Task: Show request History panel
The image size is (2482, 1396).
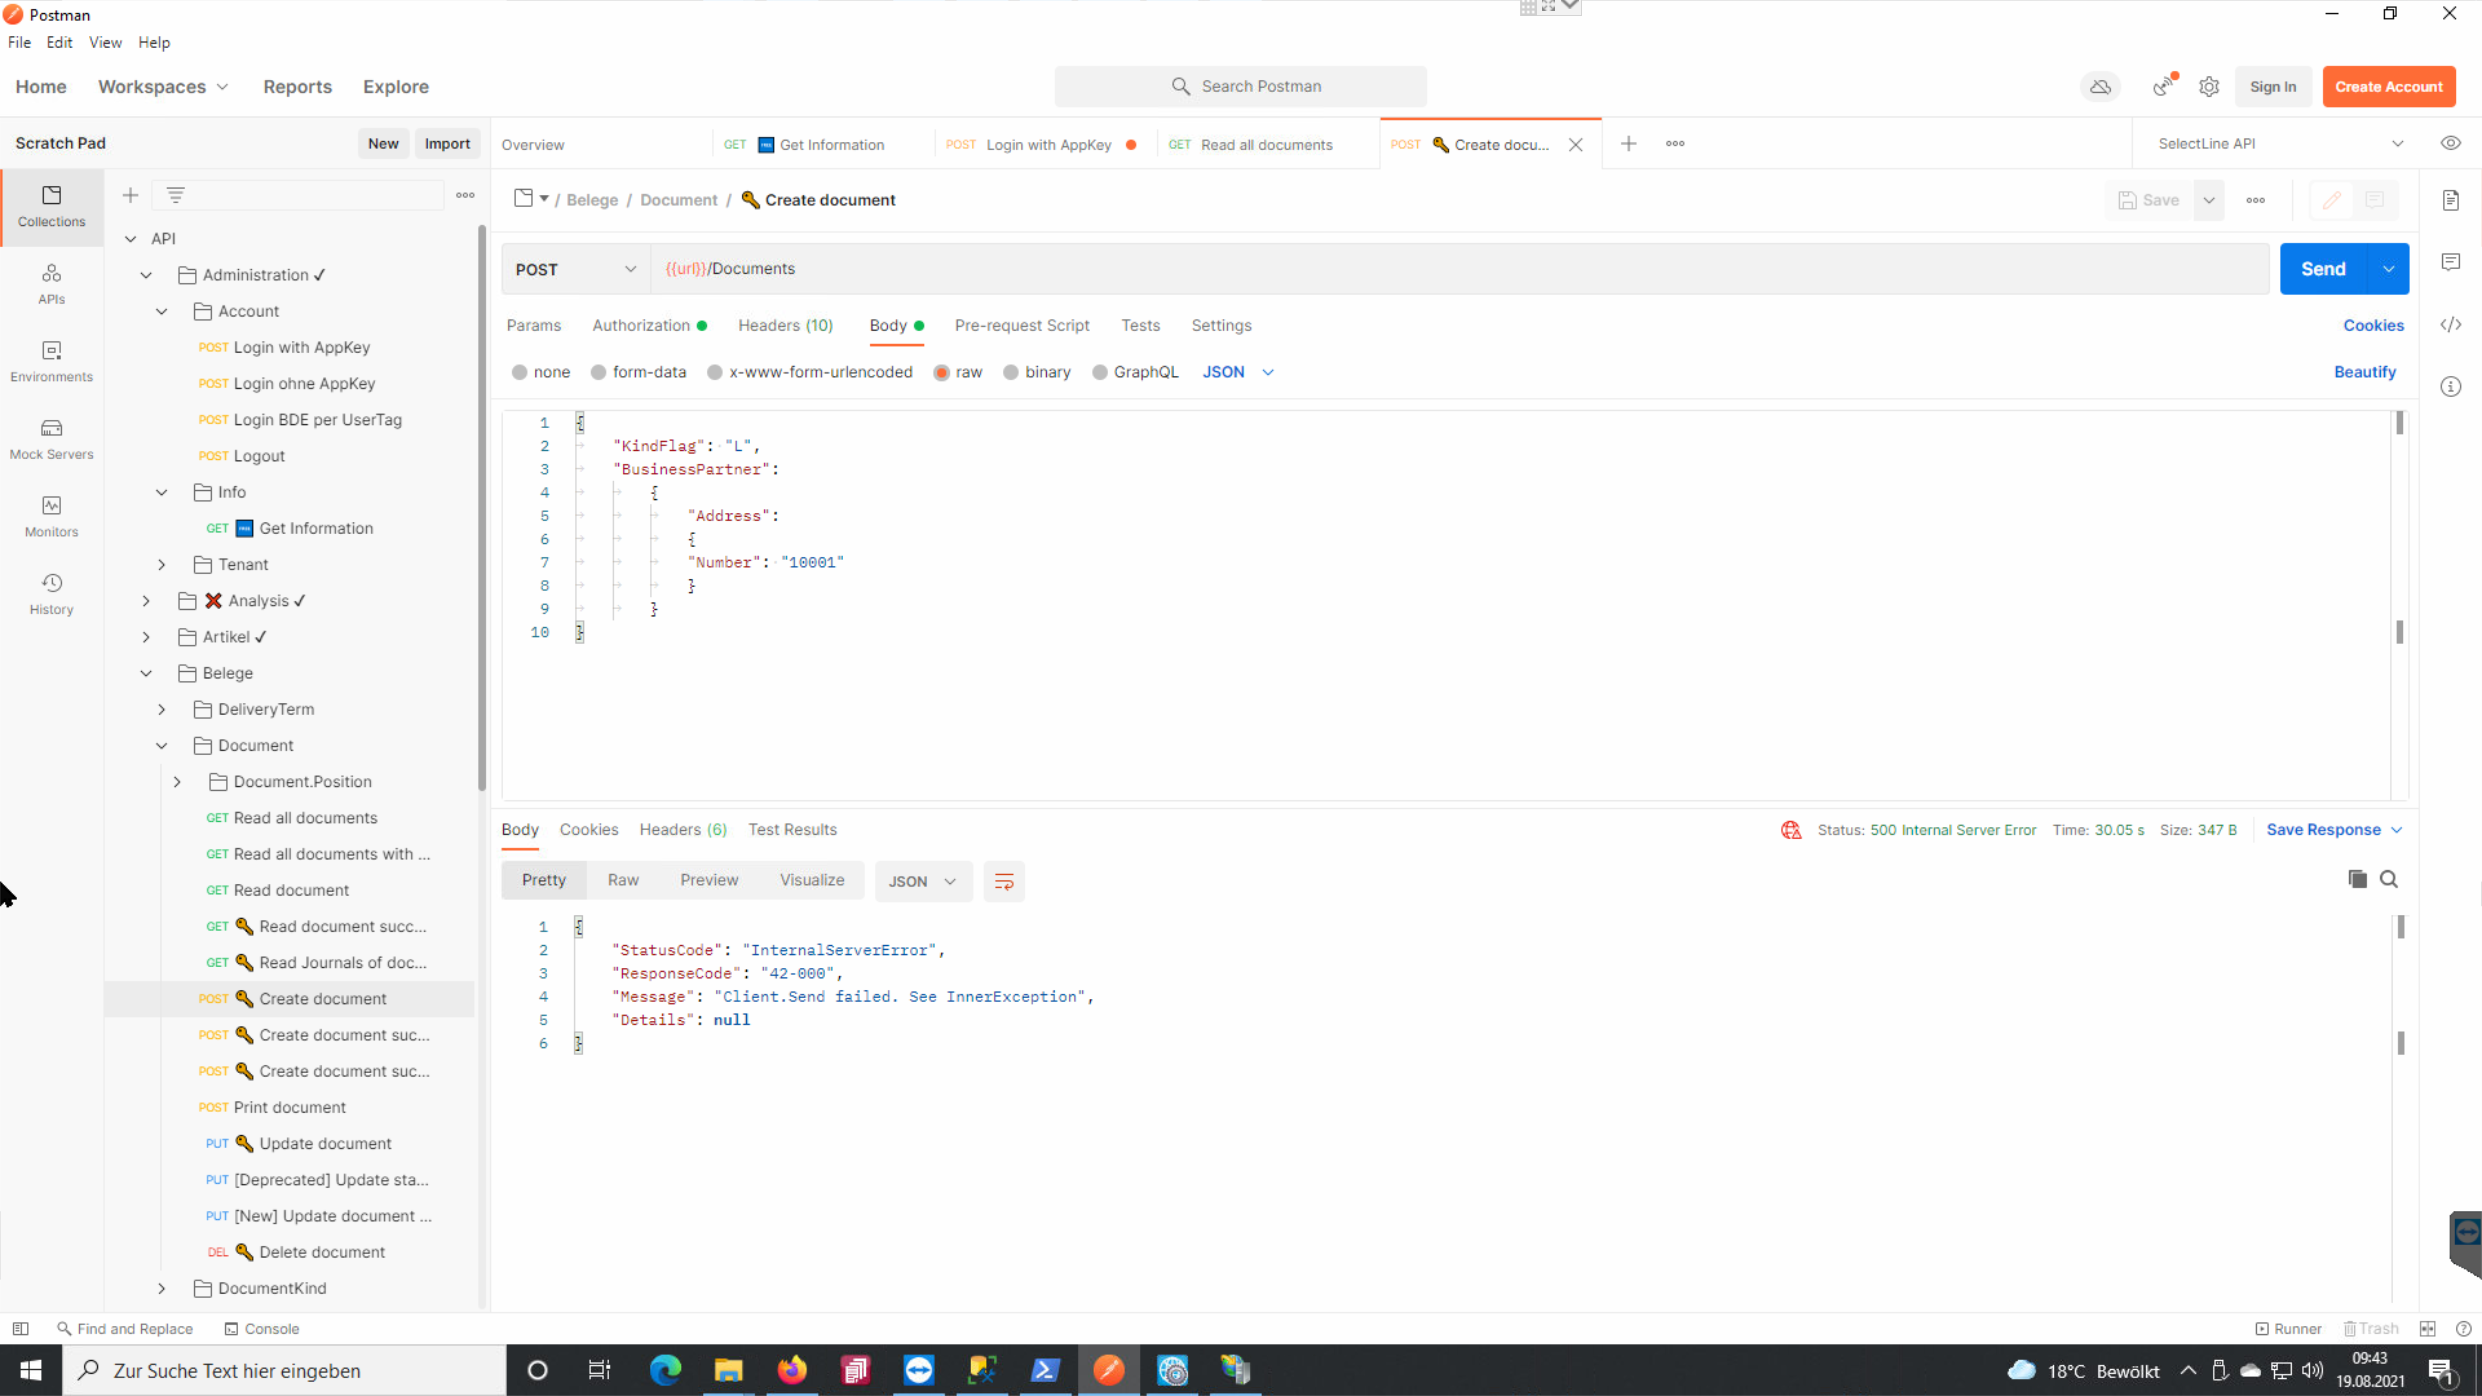Action: [51, 592]
